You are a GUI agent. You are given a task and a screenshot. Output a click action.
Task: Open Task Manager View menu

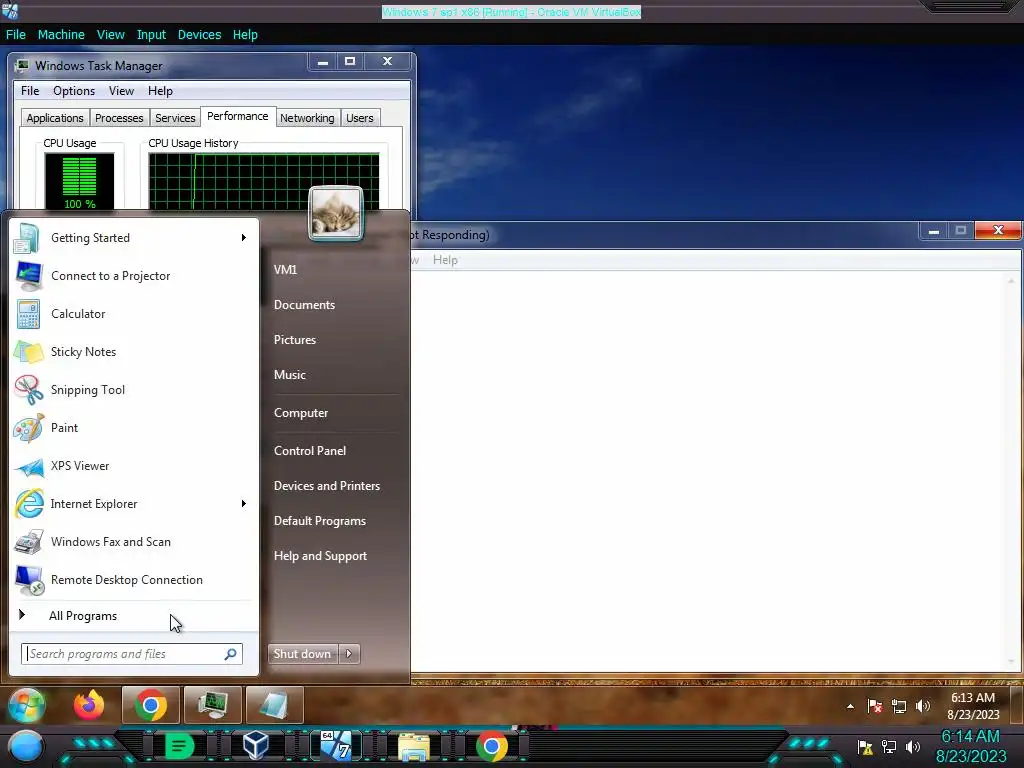[121, 91]
